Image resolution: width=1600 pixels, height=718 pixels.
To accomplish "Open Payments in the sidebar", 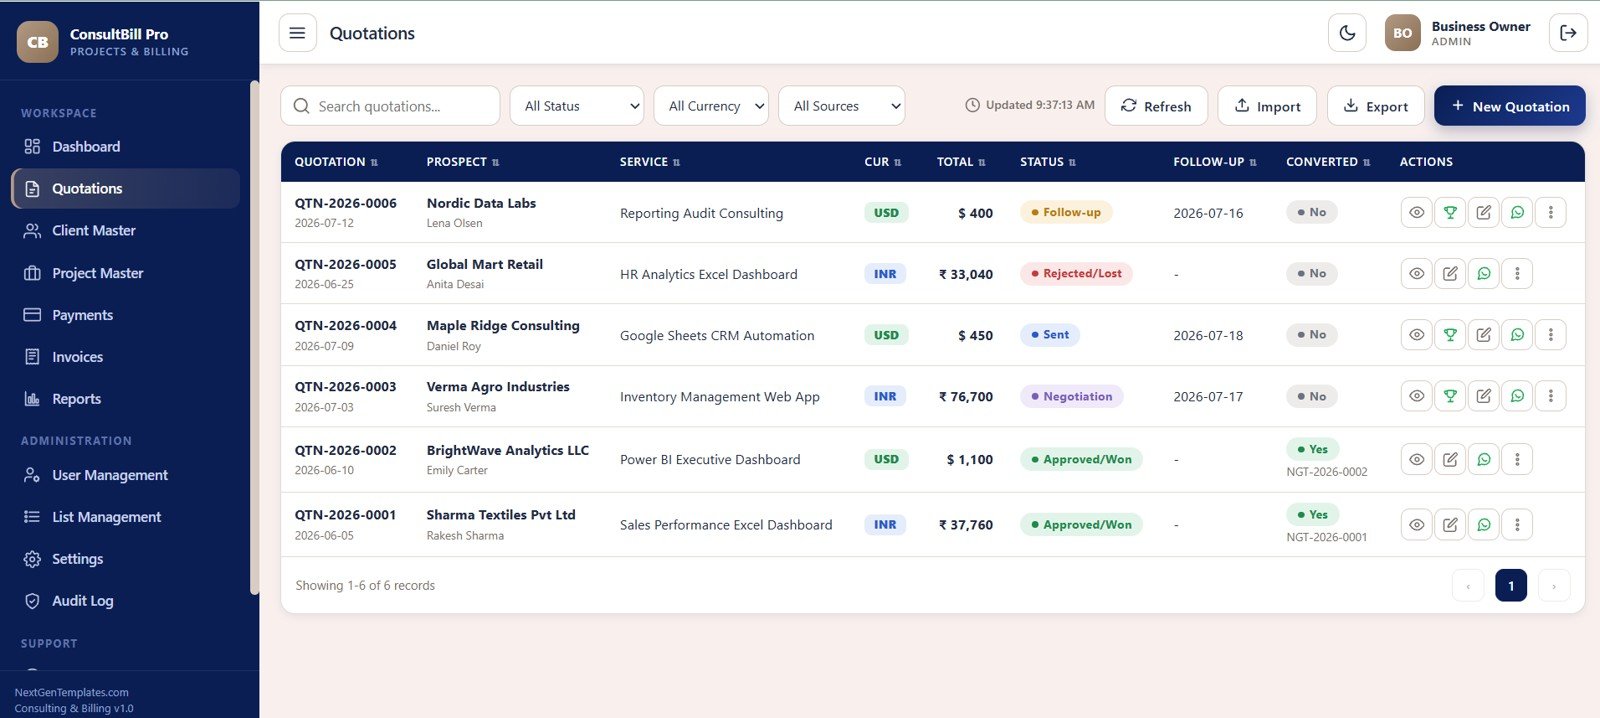I will coord(125,315).
